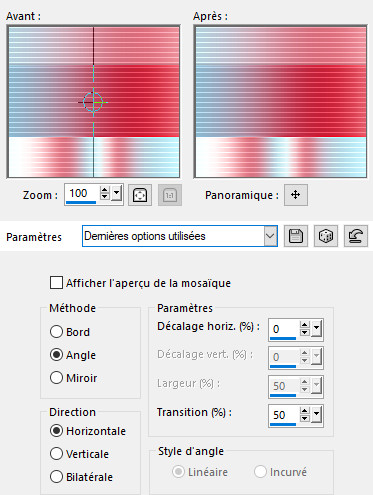Click the Après preview image
The height and width of the screenshot is (495, 373).
click(280, 102)
